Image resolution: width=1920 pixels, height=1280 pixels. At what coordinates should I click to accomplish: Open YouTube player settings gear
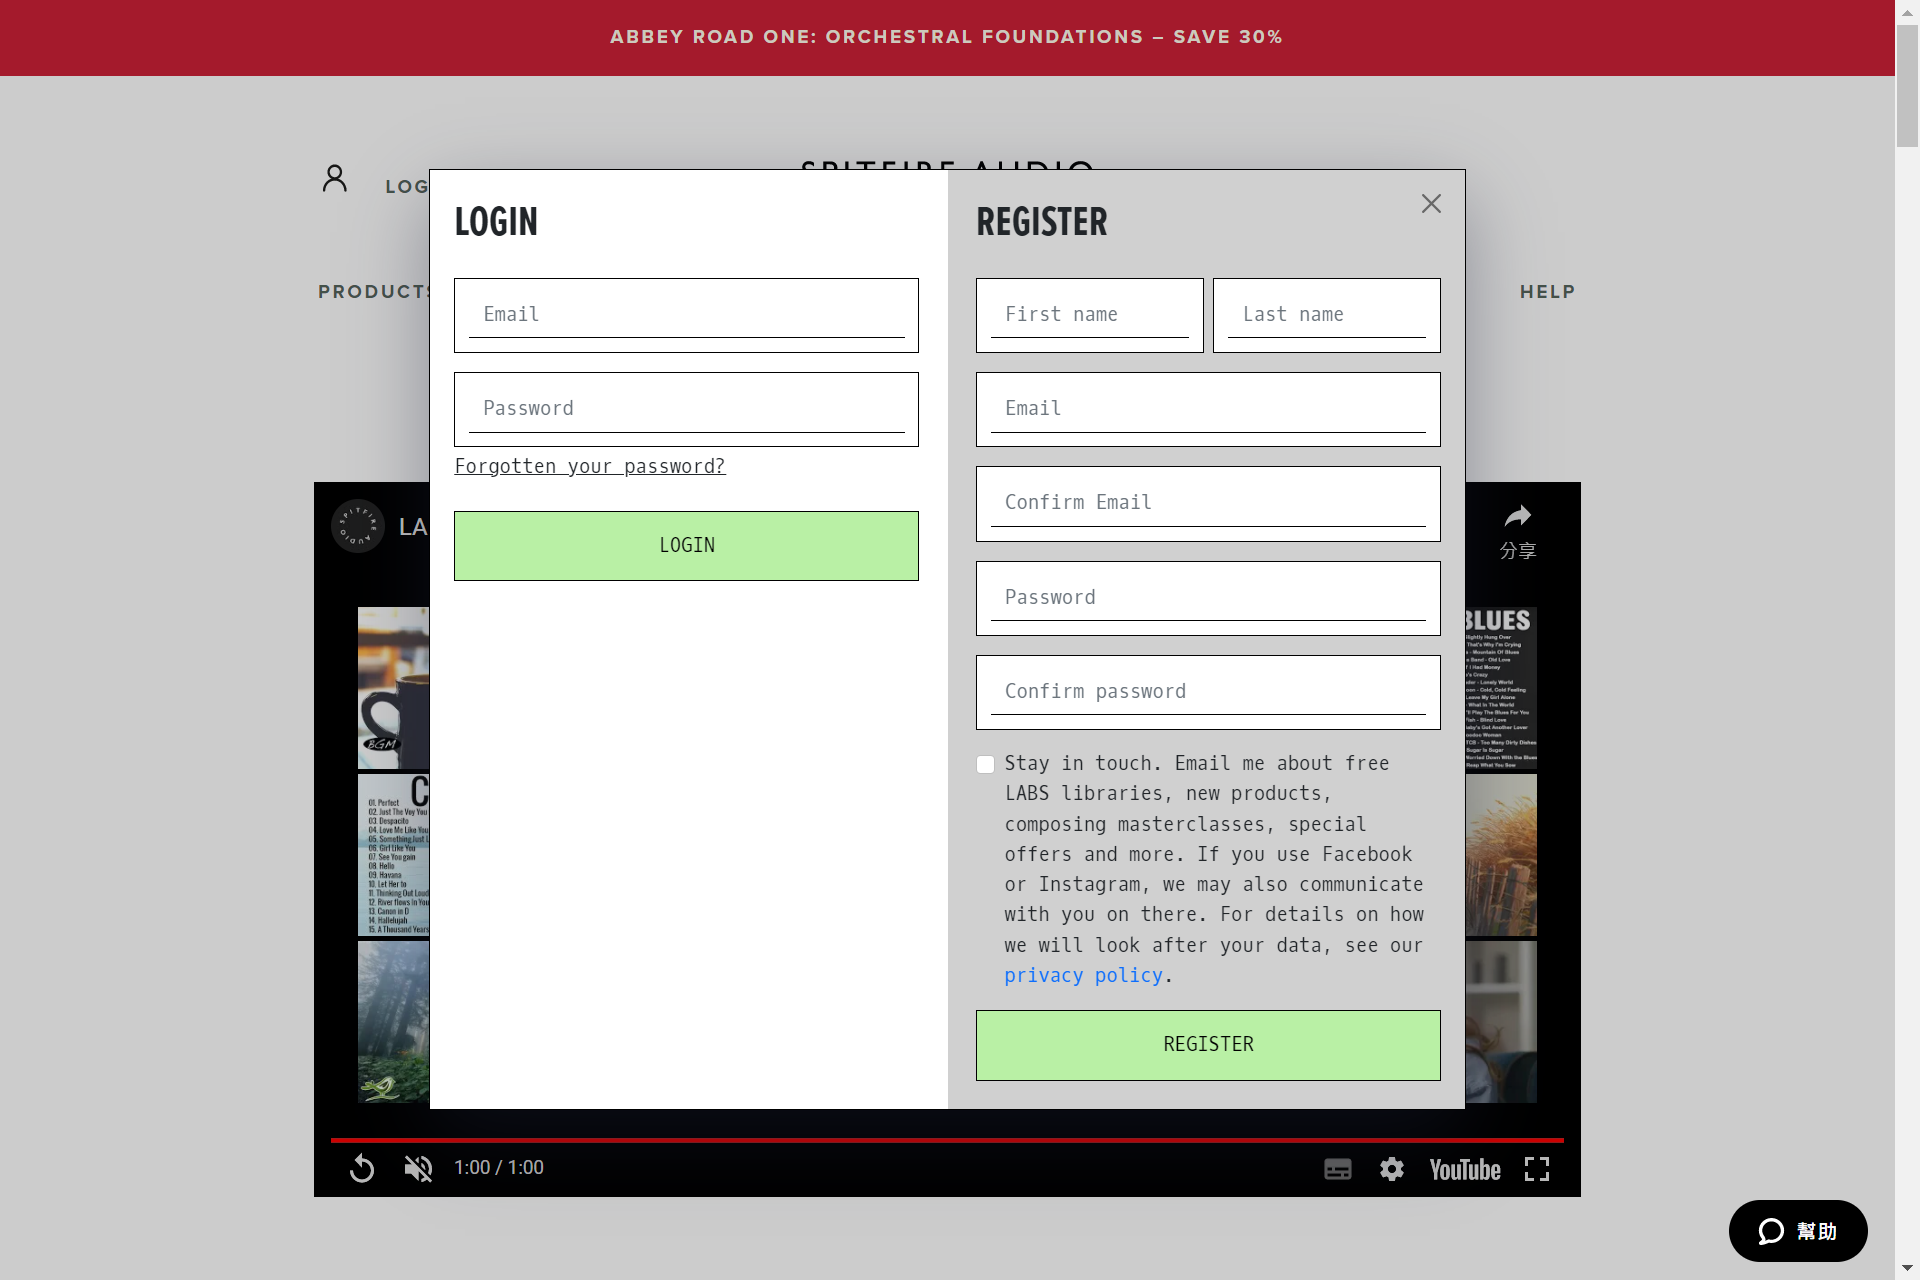[1392, 1169]
